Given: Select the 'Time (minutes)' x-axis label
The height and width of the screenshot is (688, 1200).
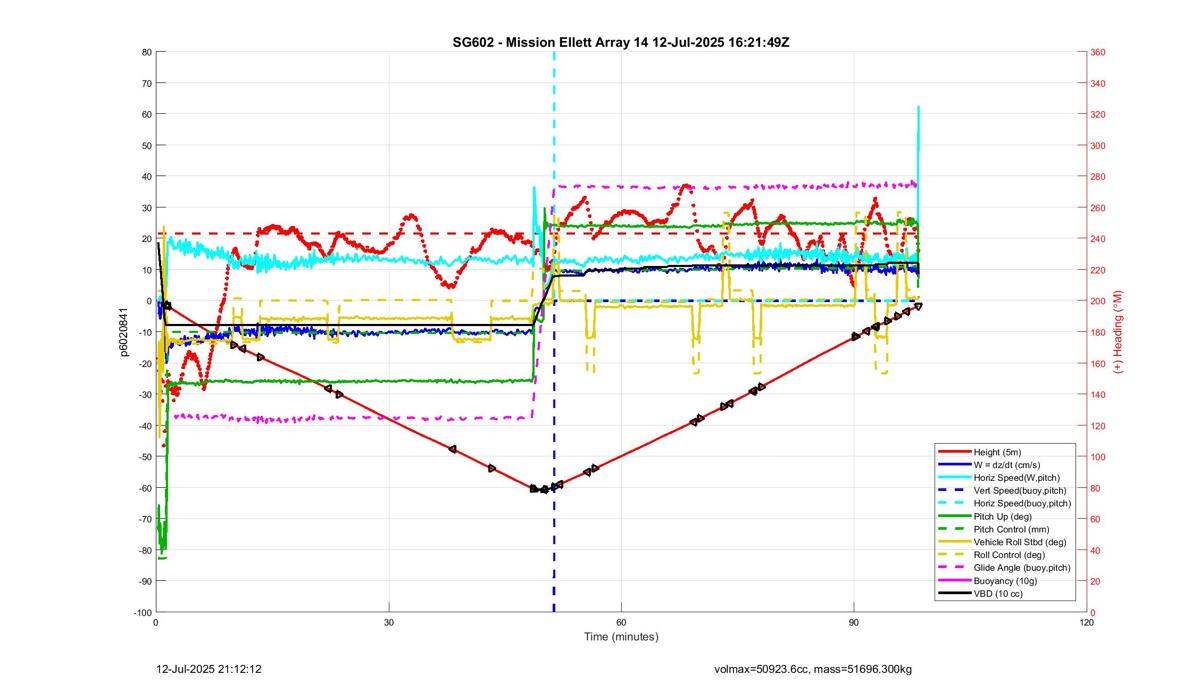Looking at the screenshot, I should click(x=621, y=637).
